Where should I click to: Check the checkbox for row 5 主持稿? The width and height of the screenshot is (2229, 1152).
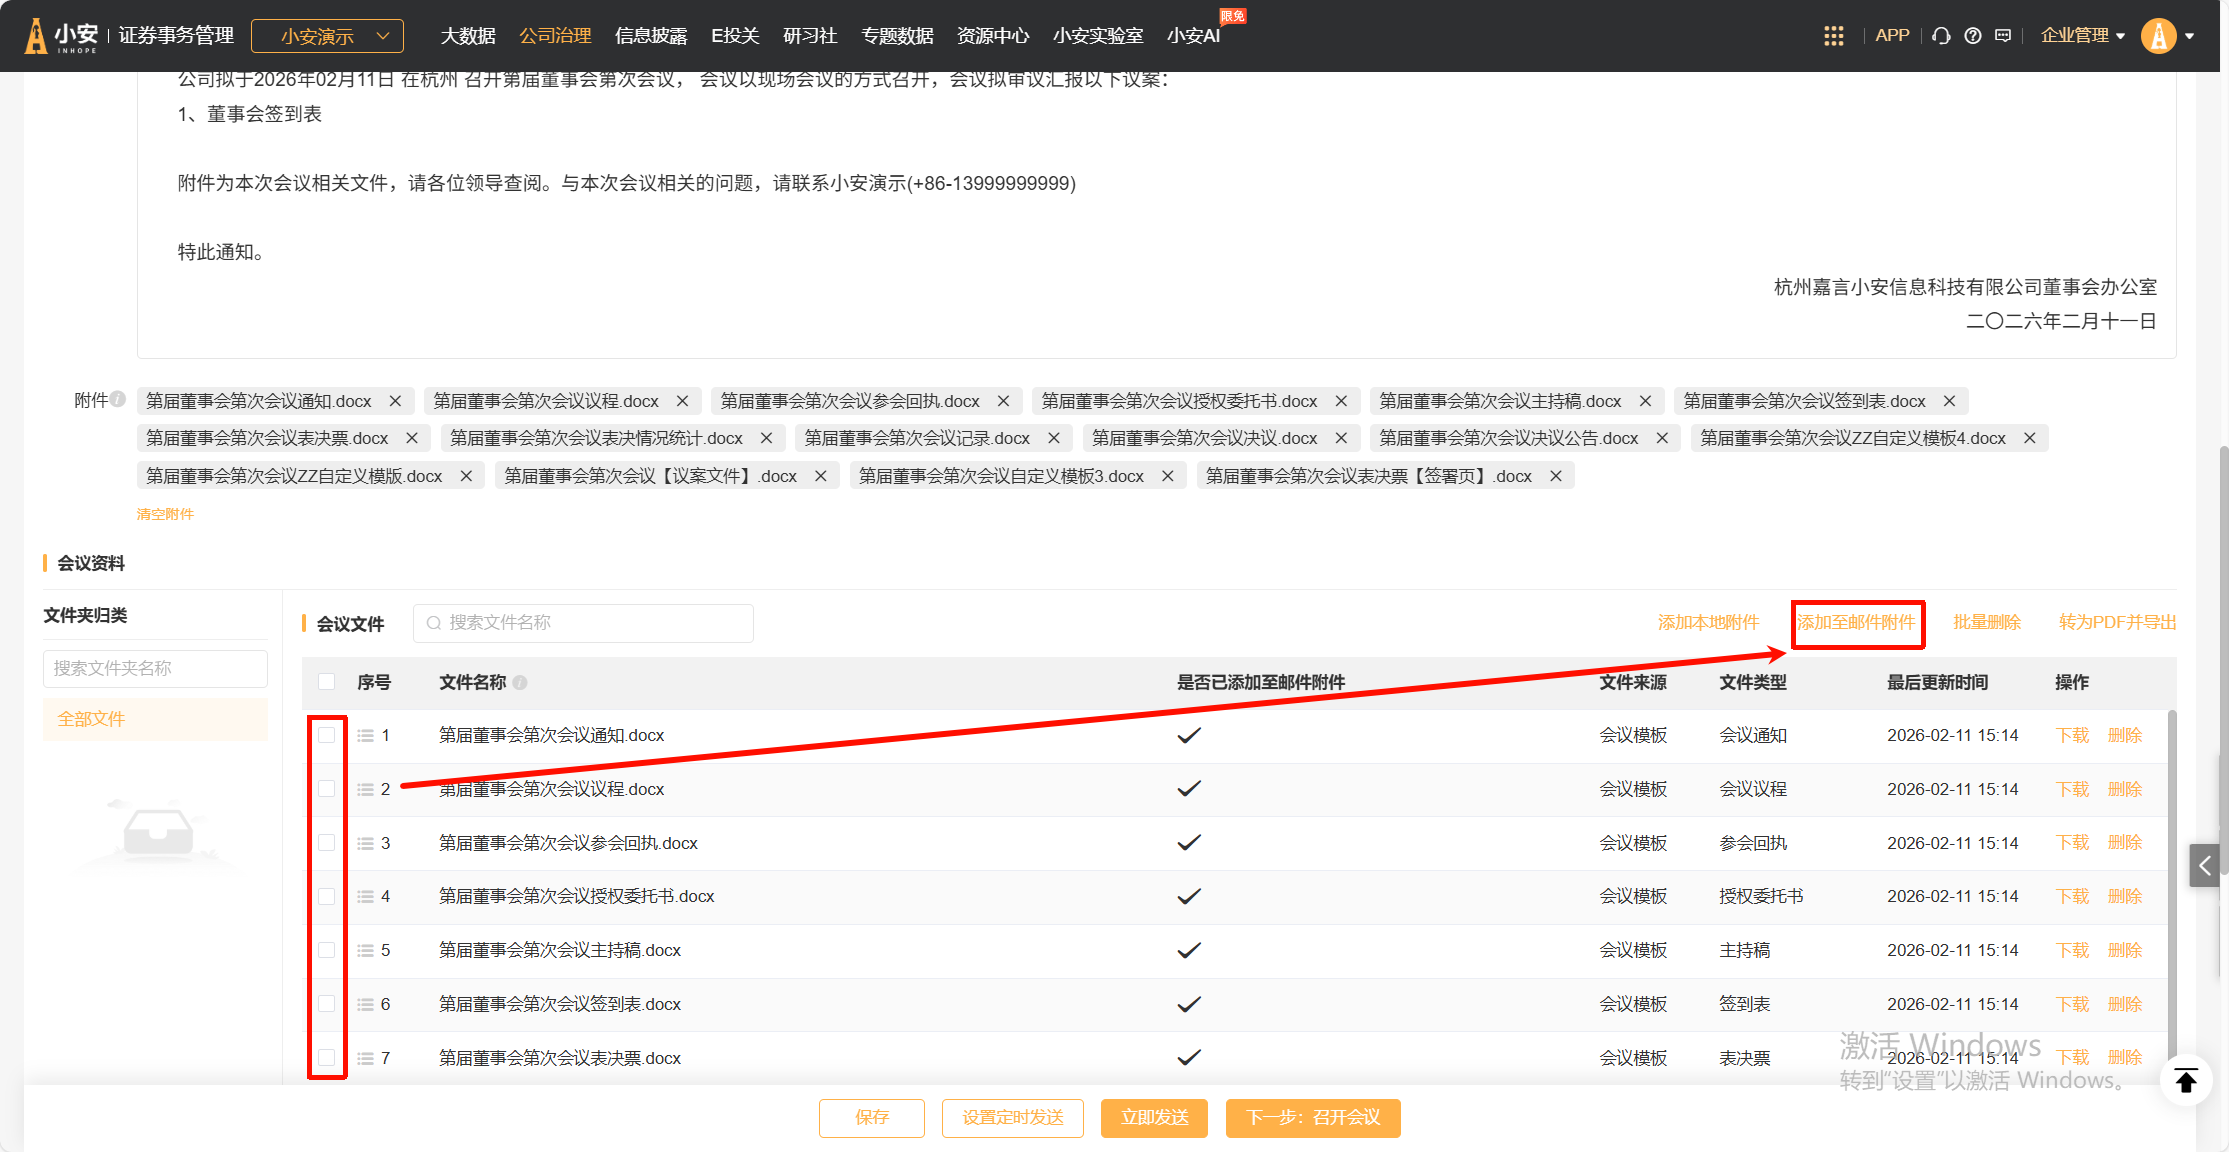(326, 950)
